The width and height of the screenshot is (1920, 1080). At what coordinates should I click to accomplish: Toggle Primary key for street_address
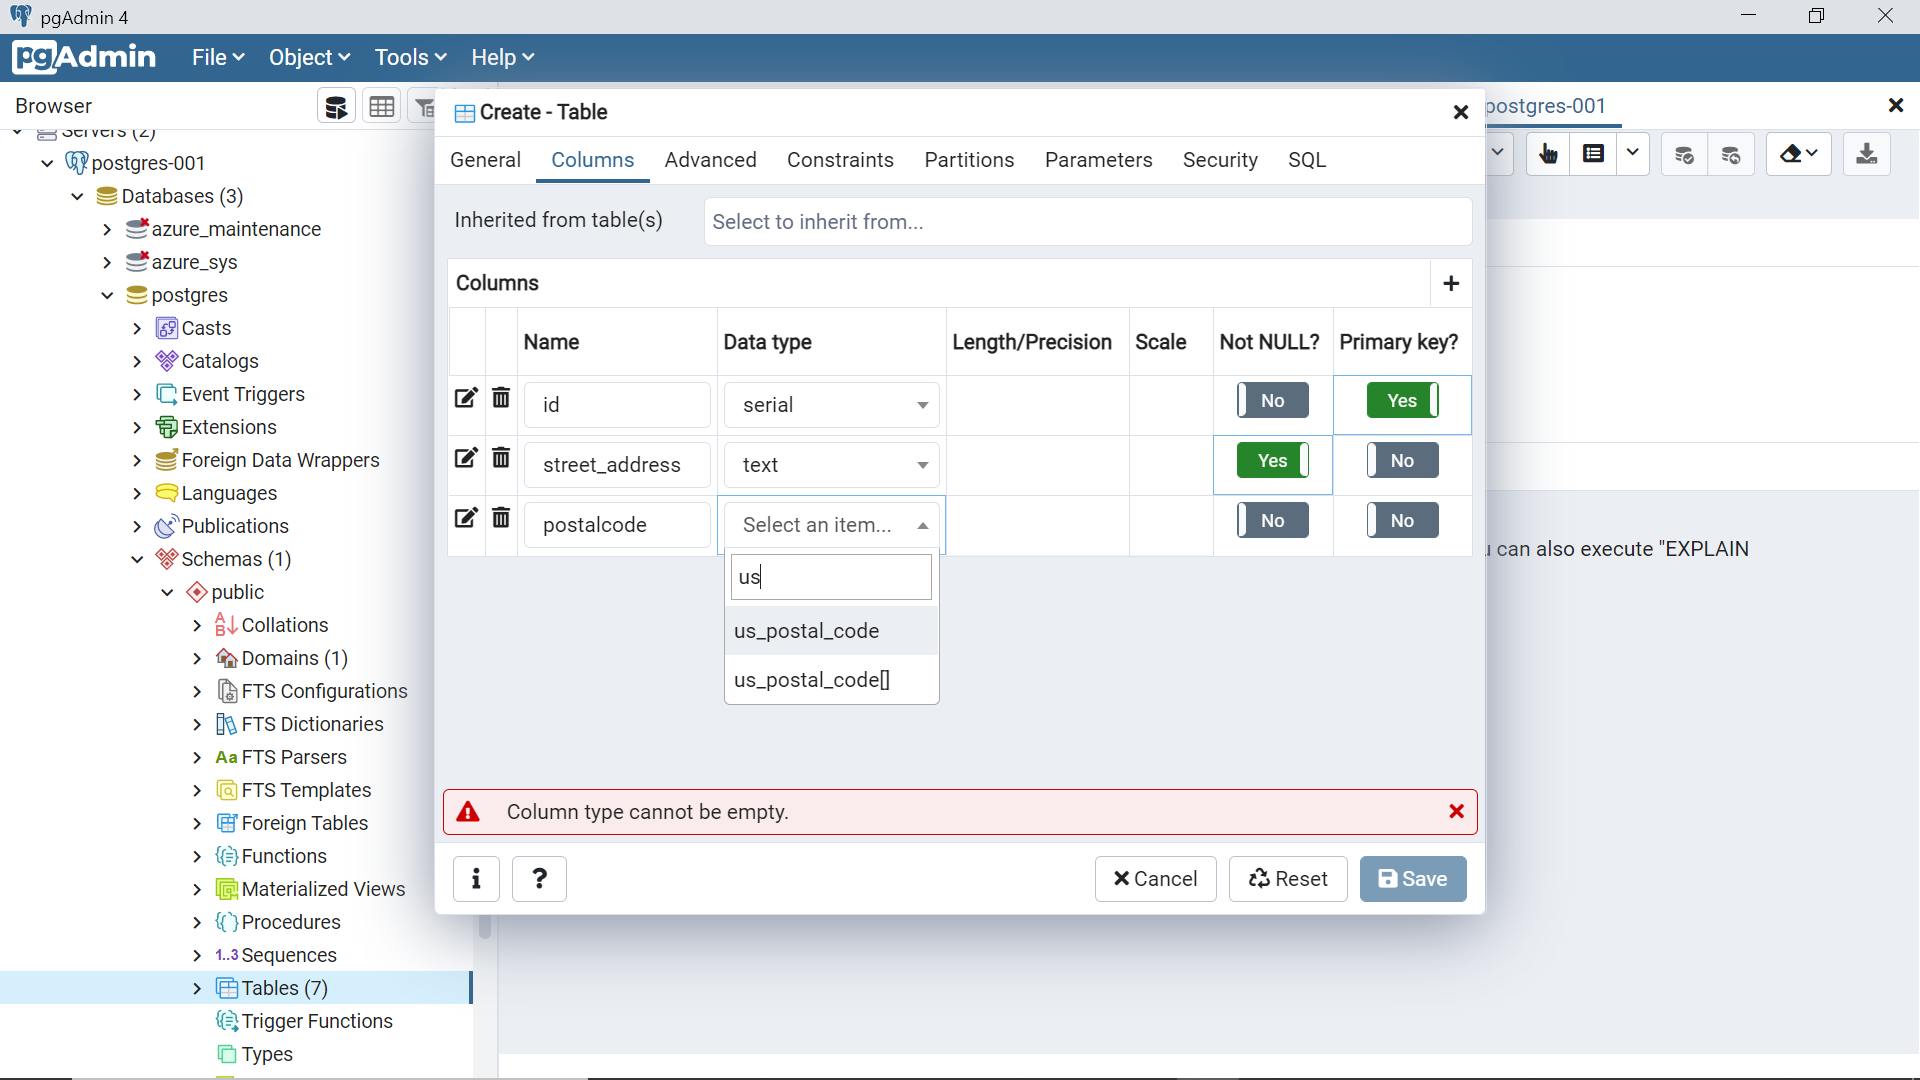(1401, 461)
